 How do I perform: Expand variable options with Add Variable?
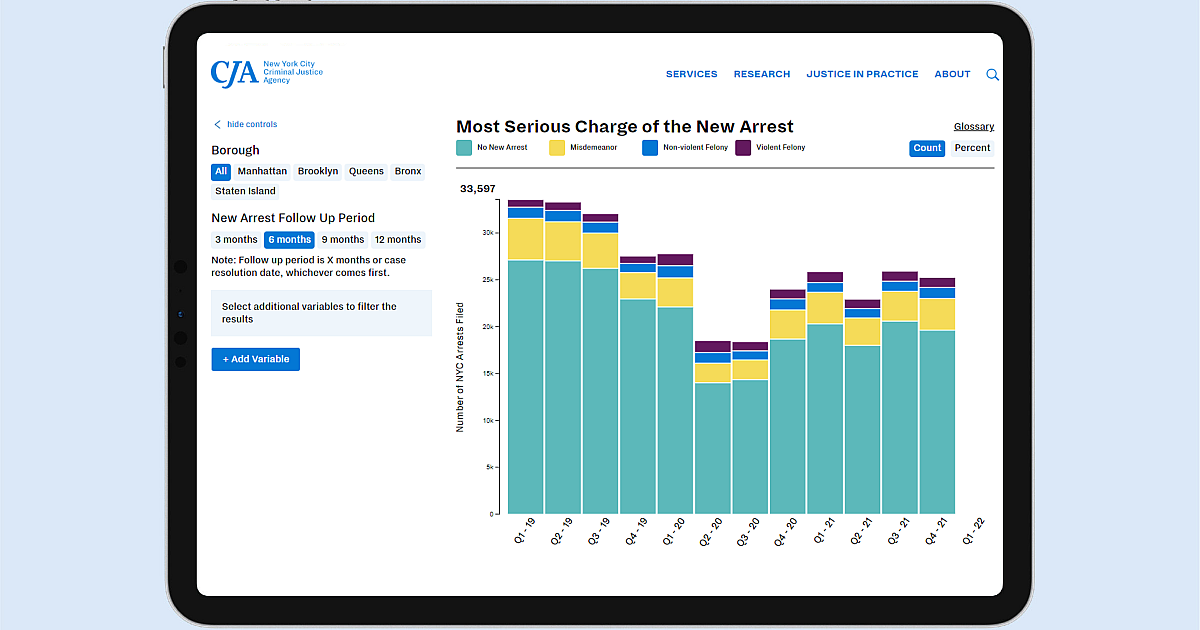[255, 359]
